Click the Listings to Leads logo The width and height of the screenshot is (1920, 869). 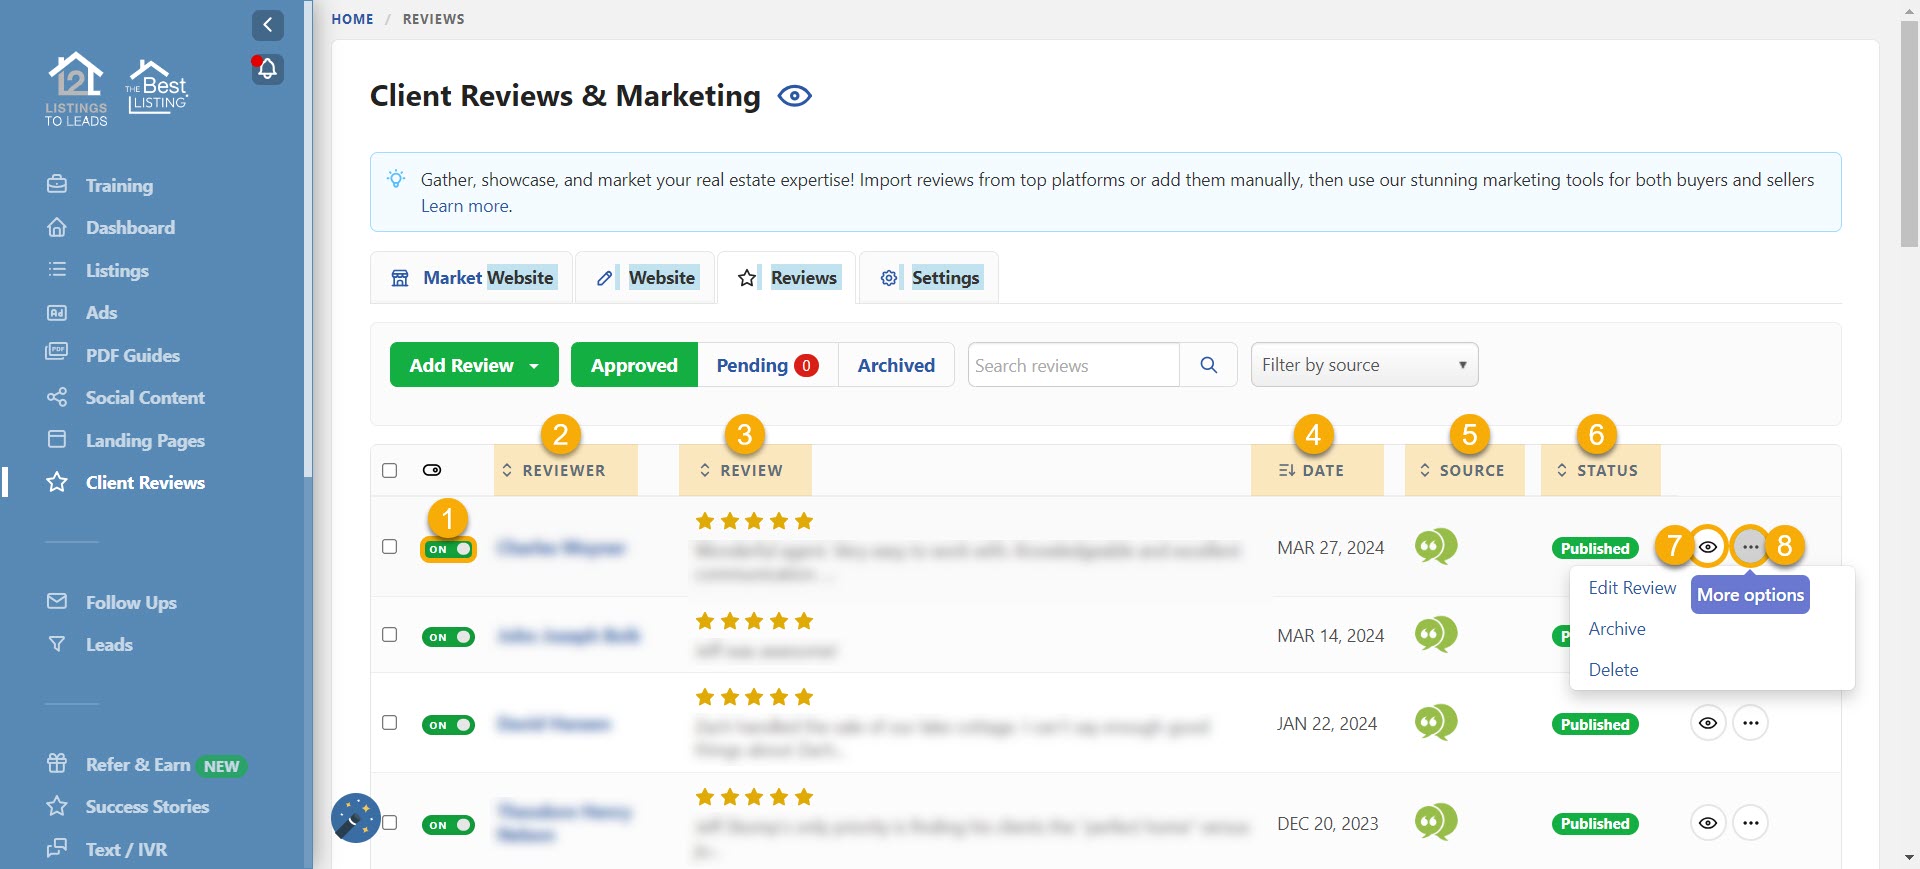(76, 89)
